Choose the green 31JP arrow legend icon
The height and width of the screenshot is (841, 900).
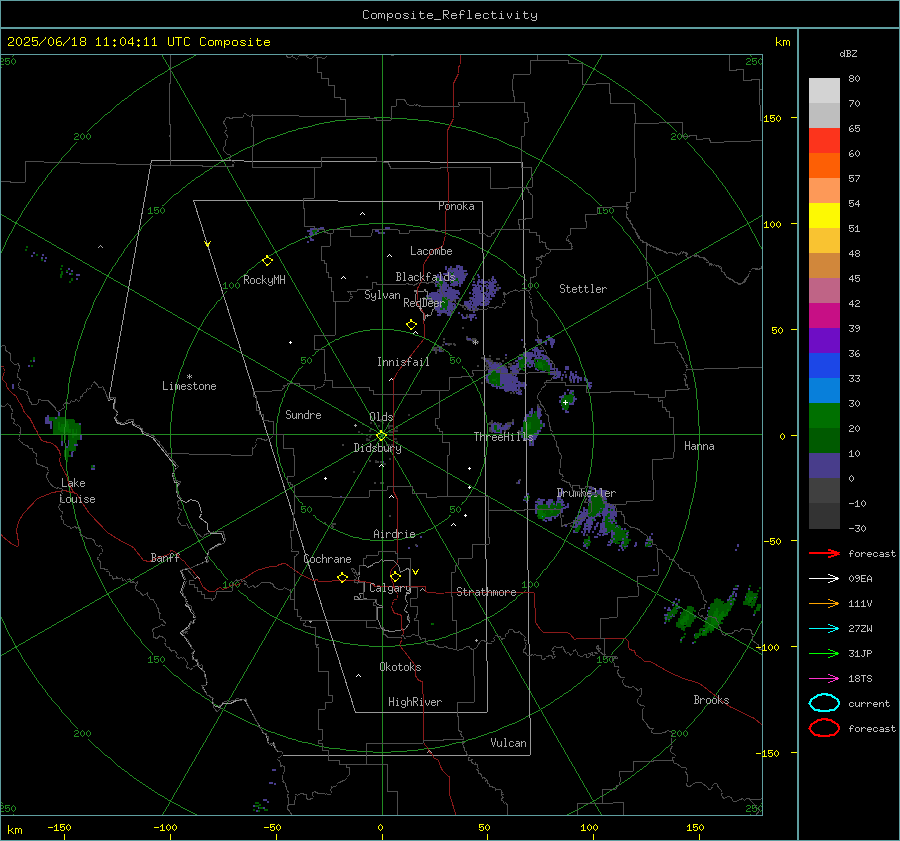pos(824,653)
